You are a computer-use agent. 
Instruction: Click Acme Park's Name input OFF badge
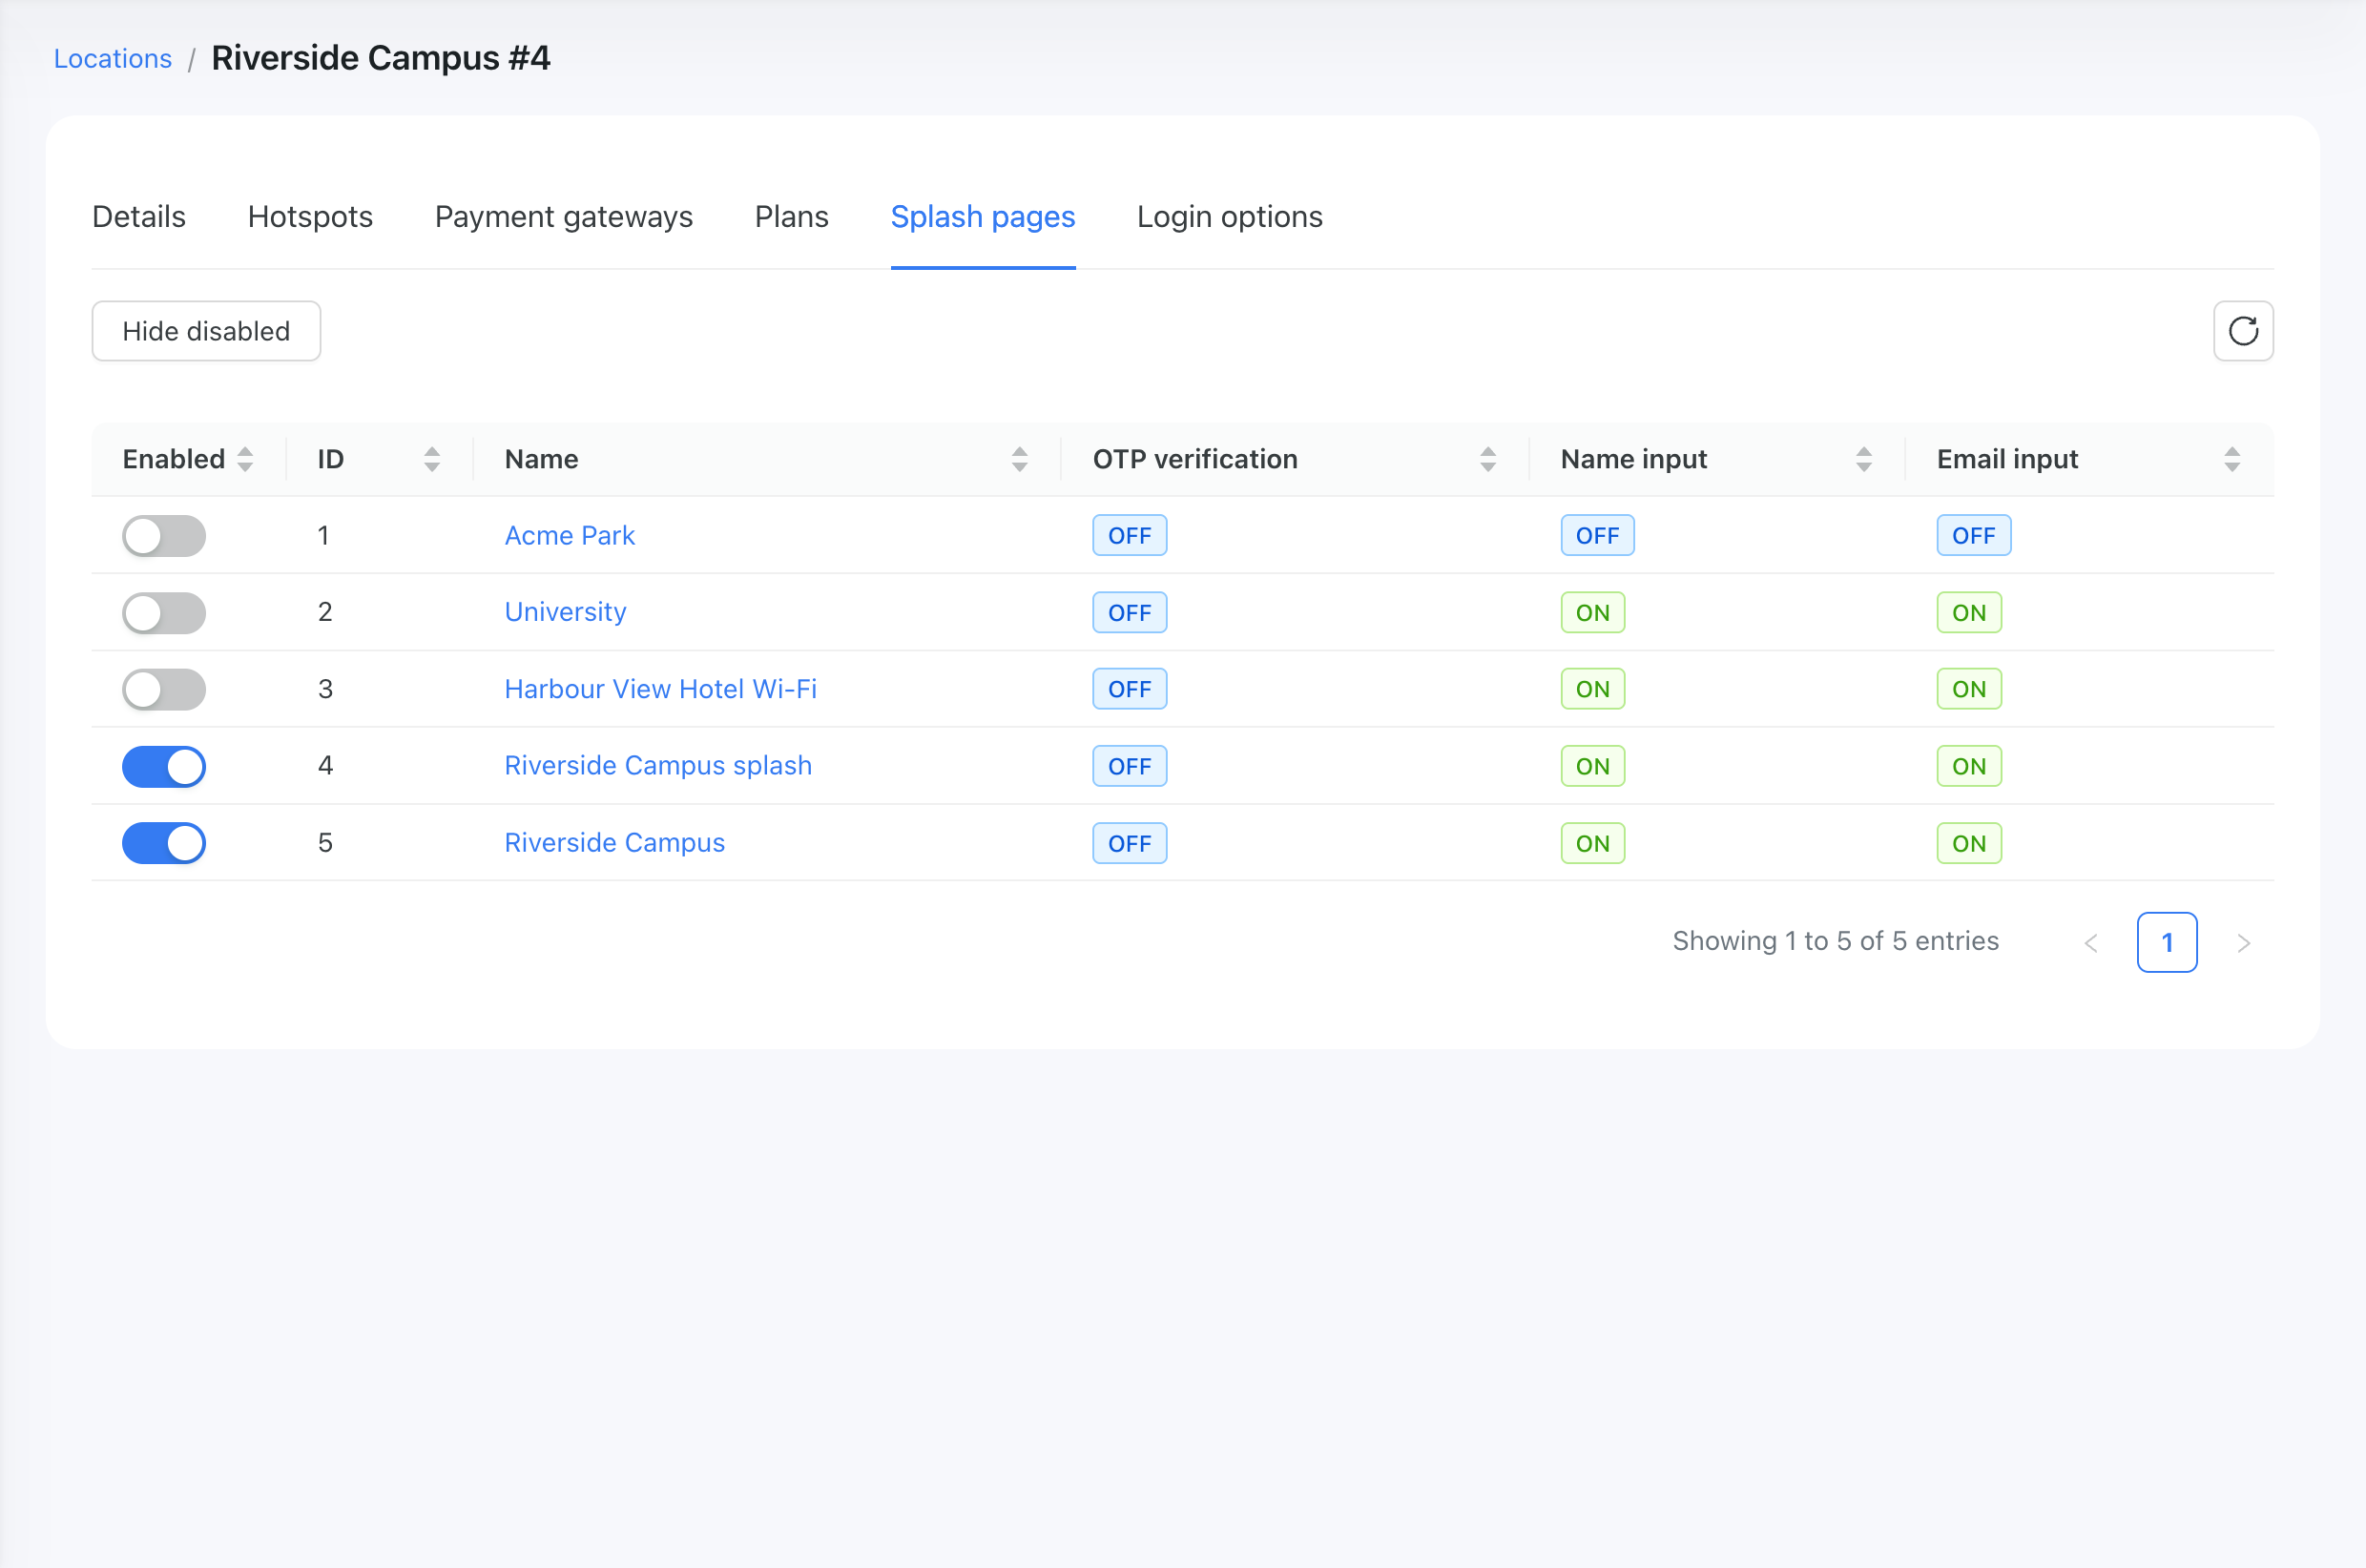click(1597, 536)
